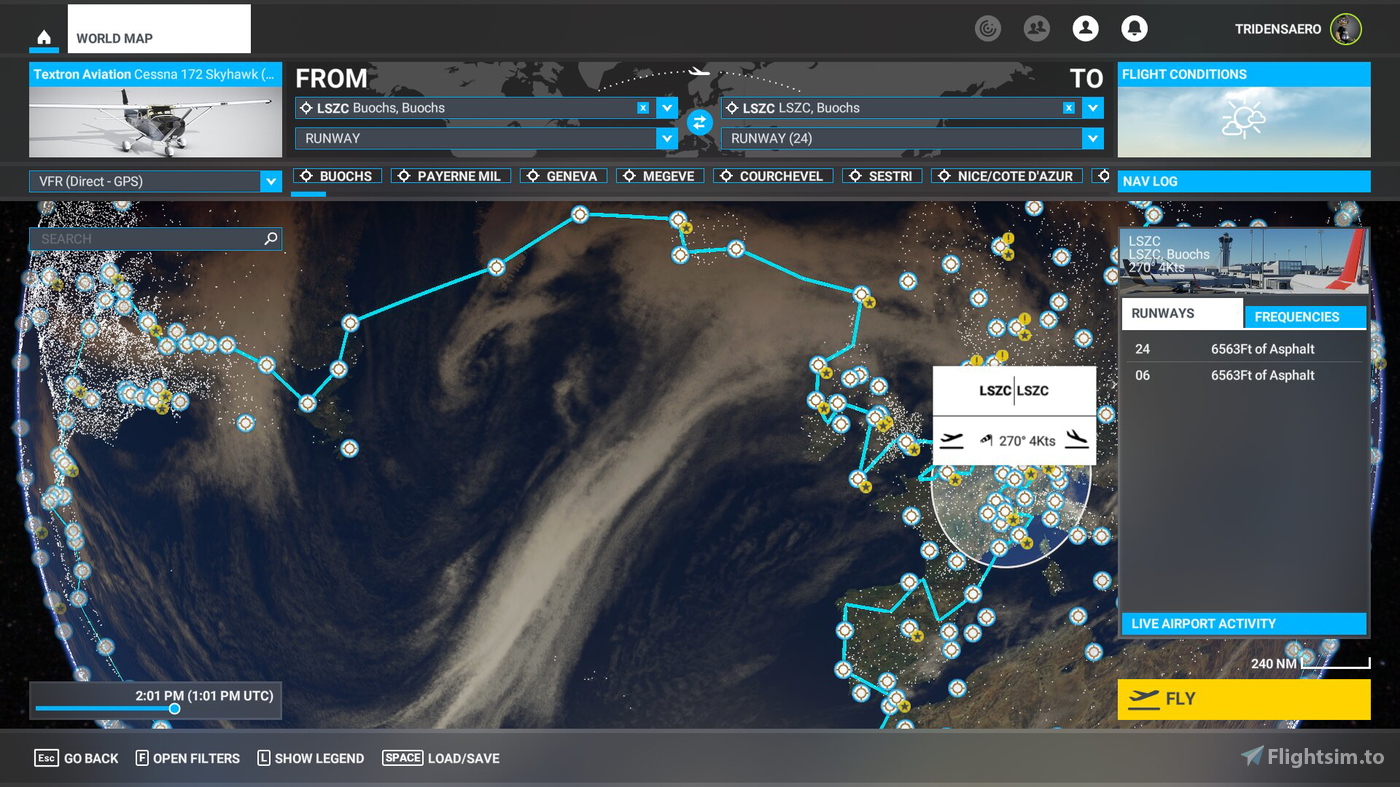Open the Flight Conditions weather panel
Image resolution: width=1400 pixels, height=787 pixels.
point(1243,74)
